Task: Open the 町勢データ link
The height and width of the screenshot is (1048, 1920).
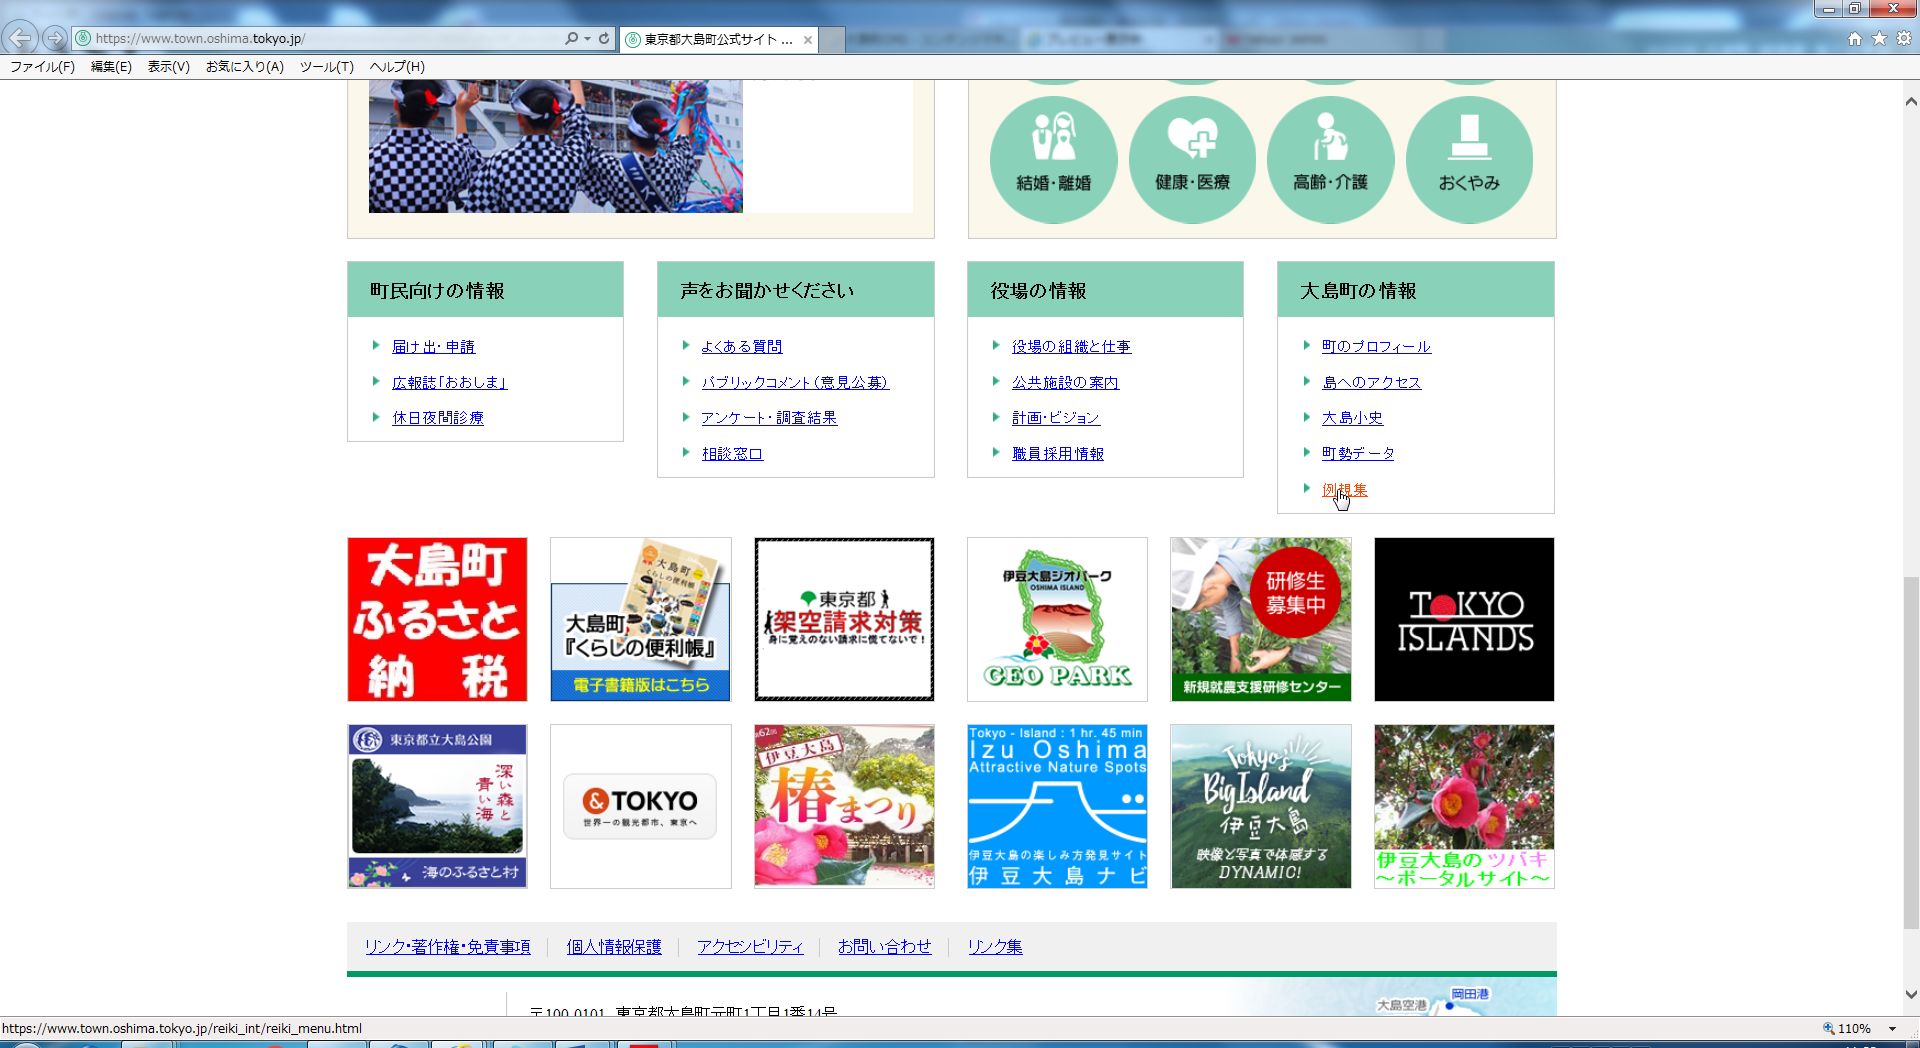Action: pos(1358,454)
